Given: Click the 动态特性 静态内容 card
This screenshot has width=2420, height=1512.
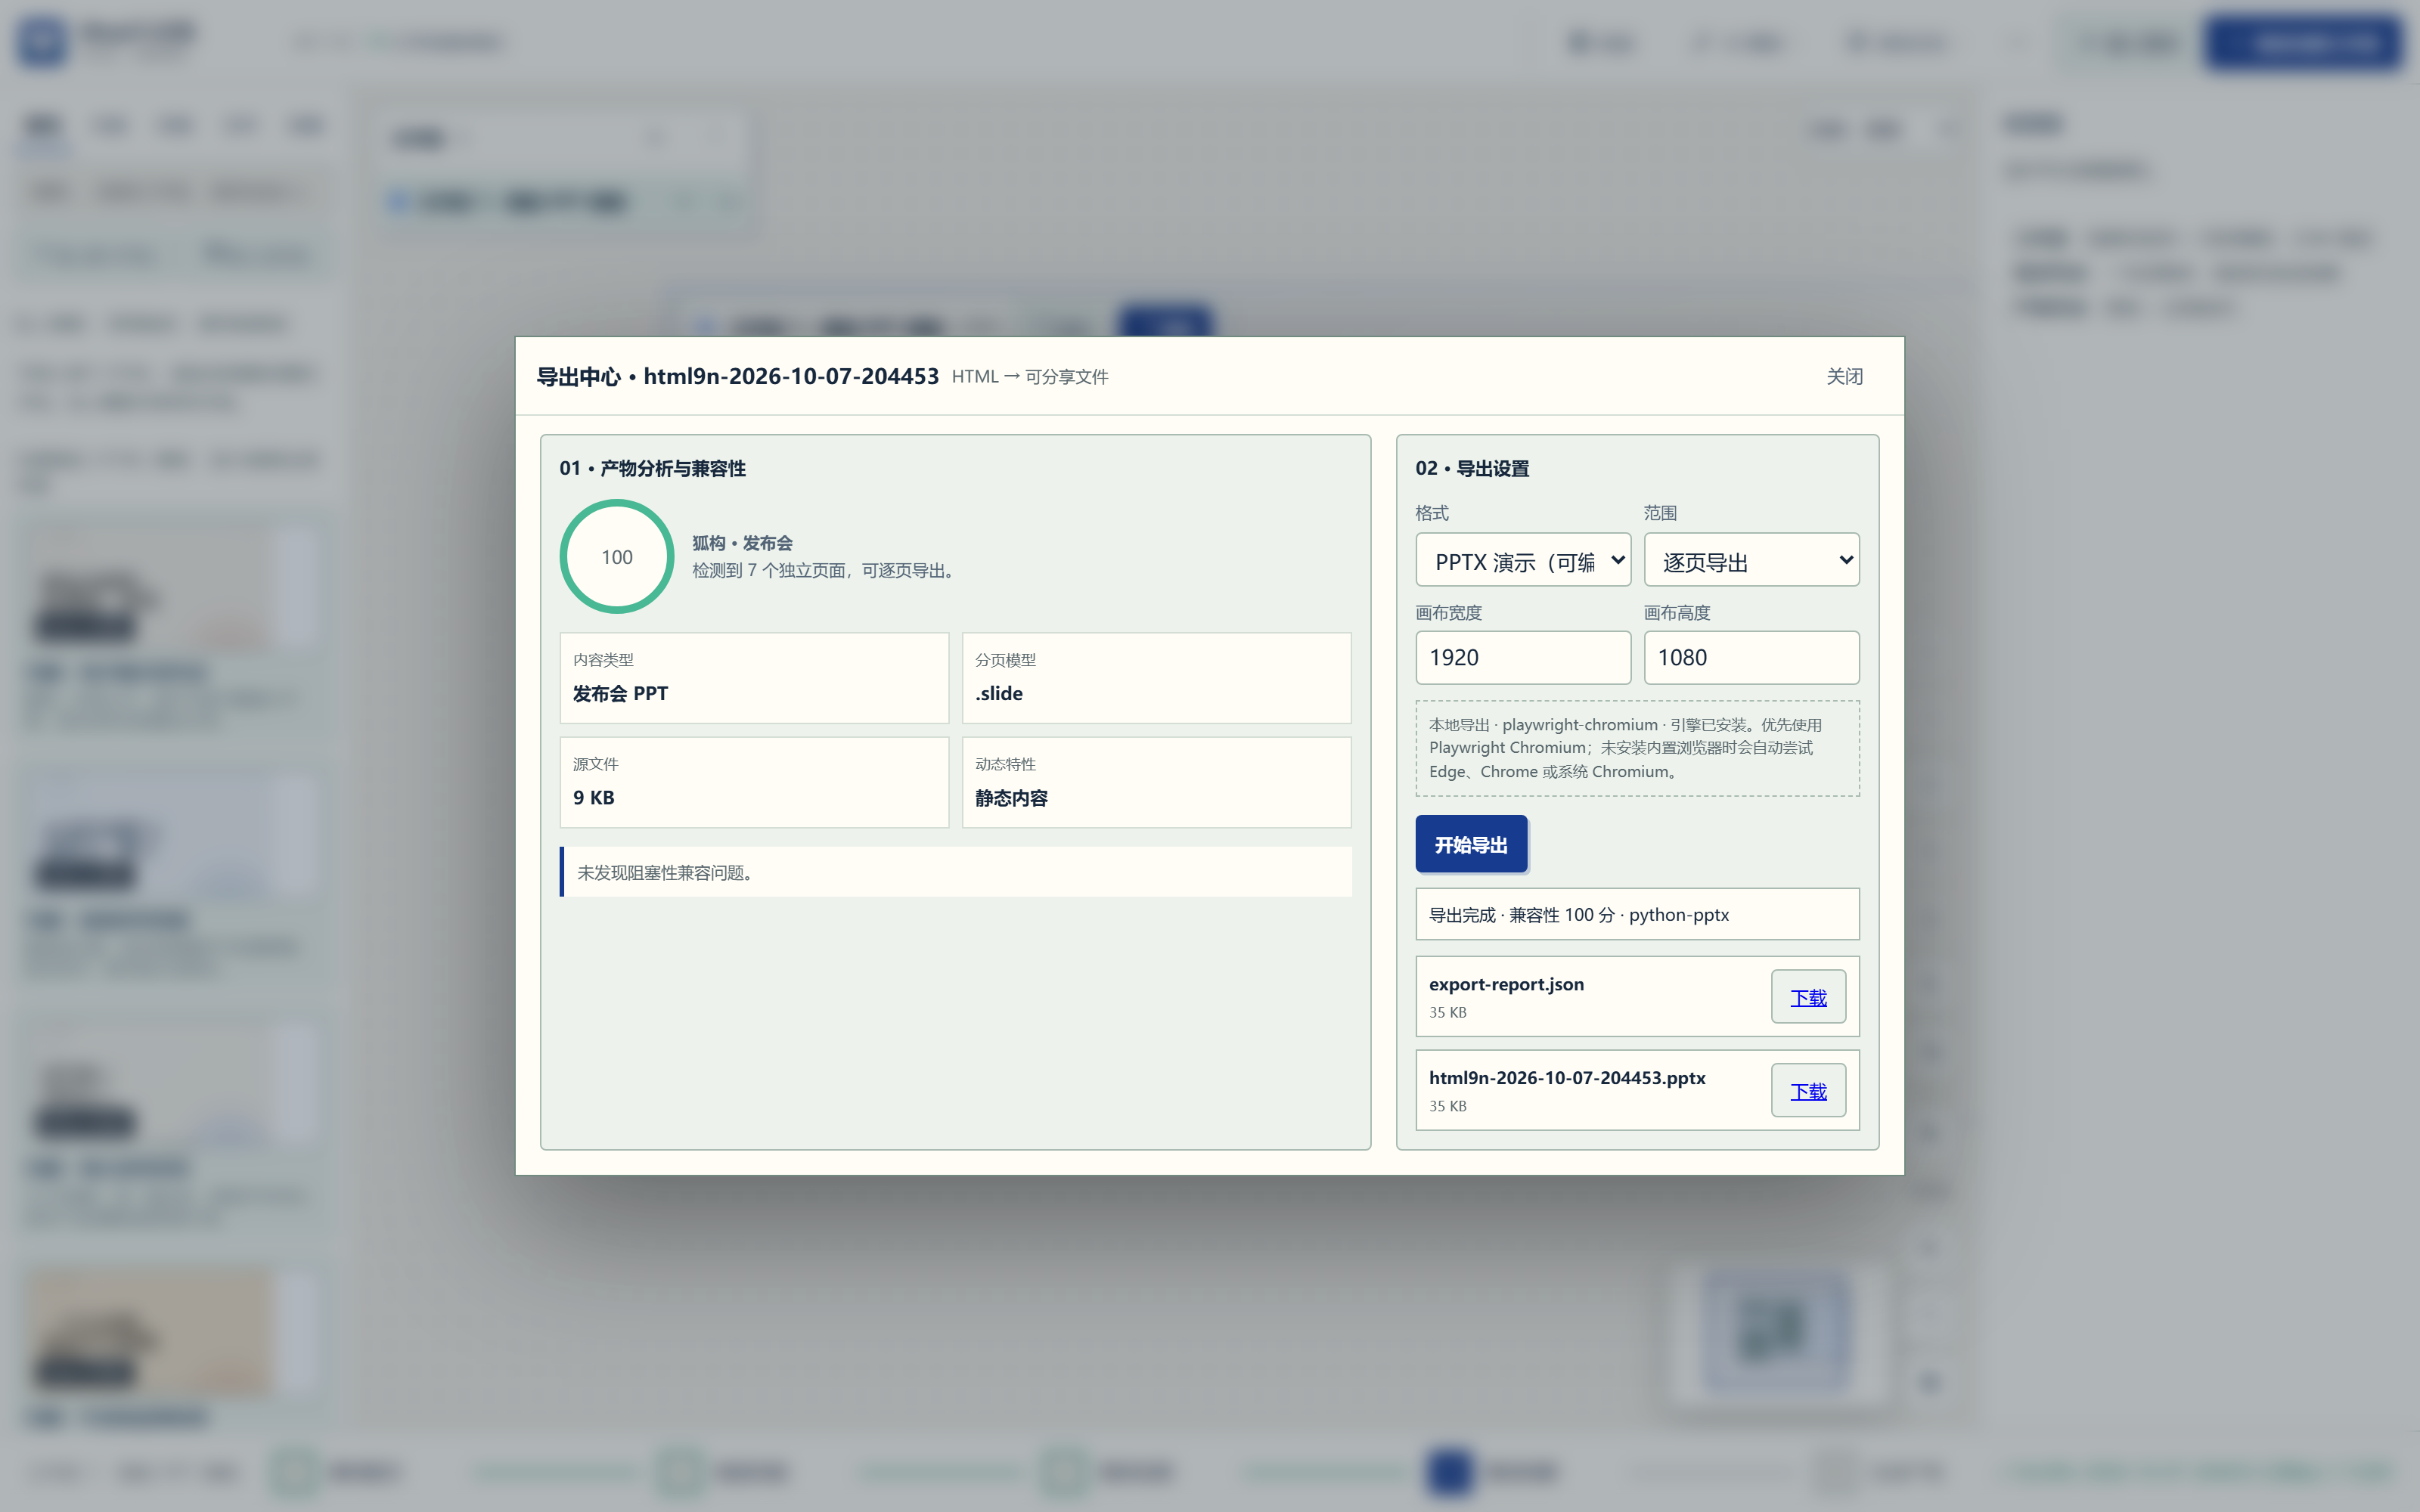Looking at the screenshot, I should tap(1156, 782).
